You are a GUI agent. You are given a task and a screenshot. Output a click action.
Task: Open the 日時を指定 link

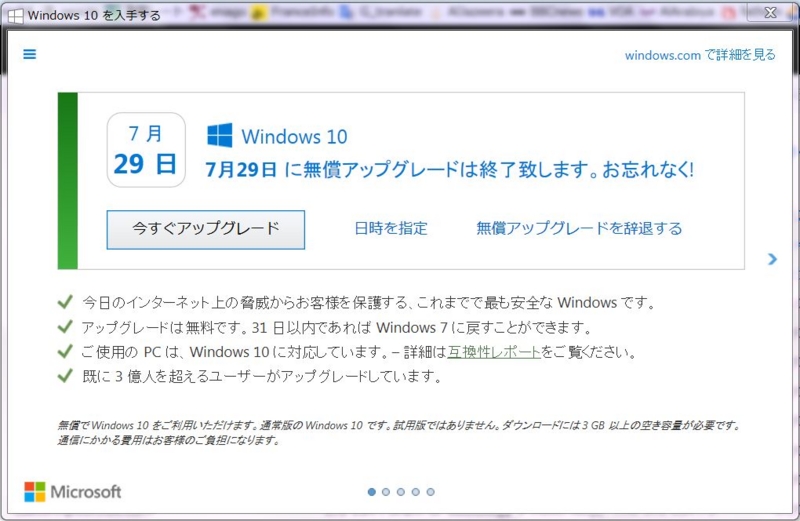point(391,228)
